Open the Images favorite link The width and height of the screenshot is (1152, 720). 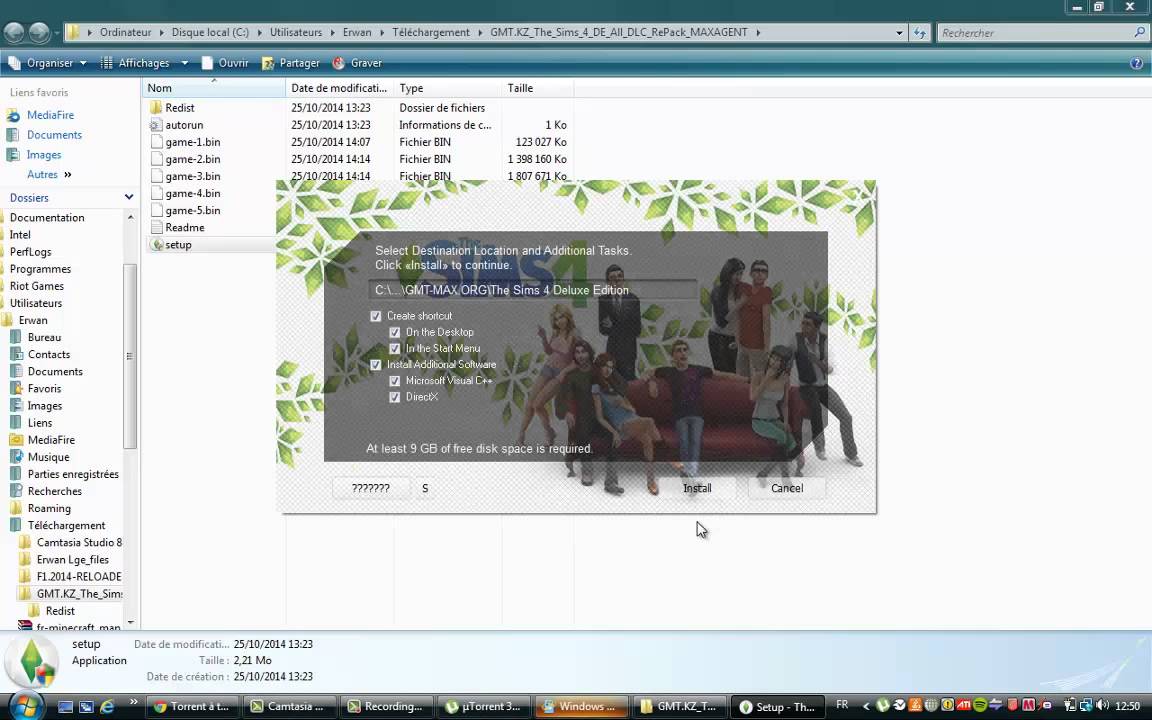[43, 155]
